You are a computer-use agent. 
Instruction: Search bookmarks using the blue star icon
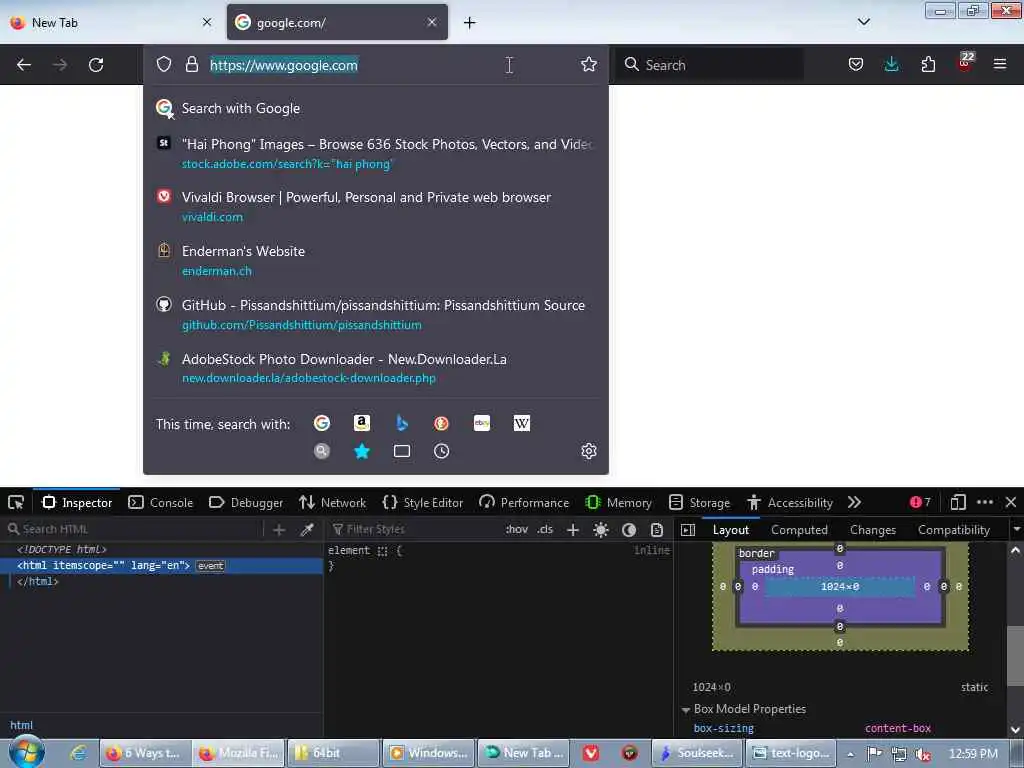tap(362, 451)
